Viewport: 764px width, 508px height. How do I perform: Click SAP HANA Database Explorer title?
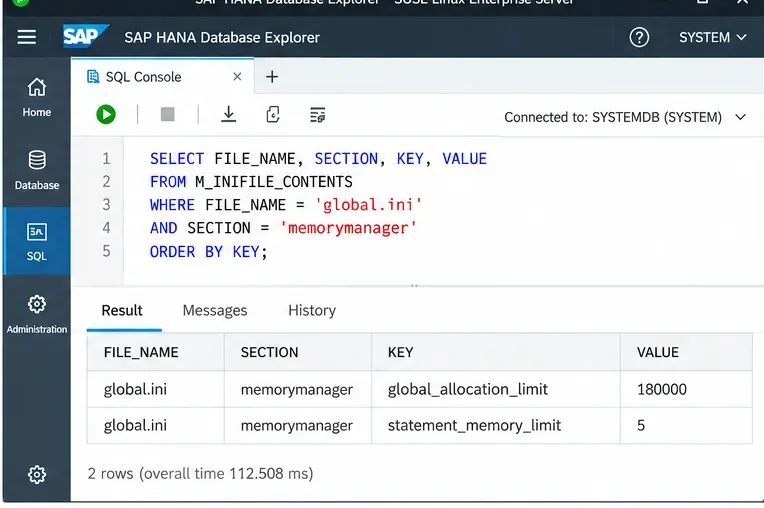222,38
